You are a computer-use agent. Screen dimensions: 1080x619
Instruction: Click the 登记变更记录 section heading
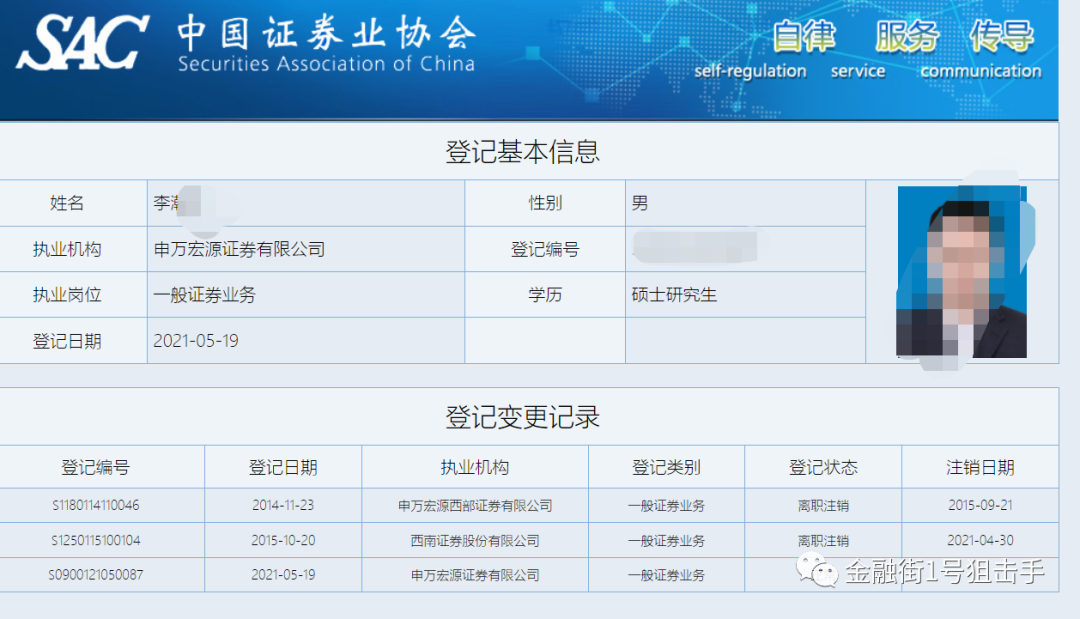coord(523,417)
